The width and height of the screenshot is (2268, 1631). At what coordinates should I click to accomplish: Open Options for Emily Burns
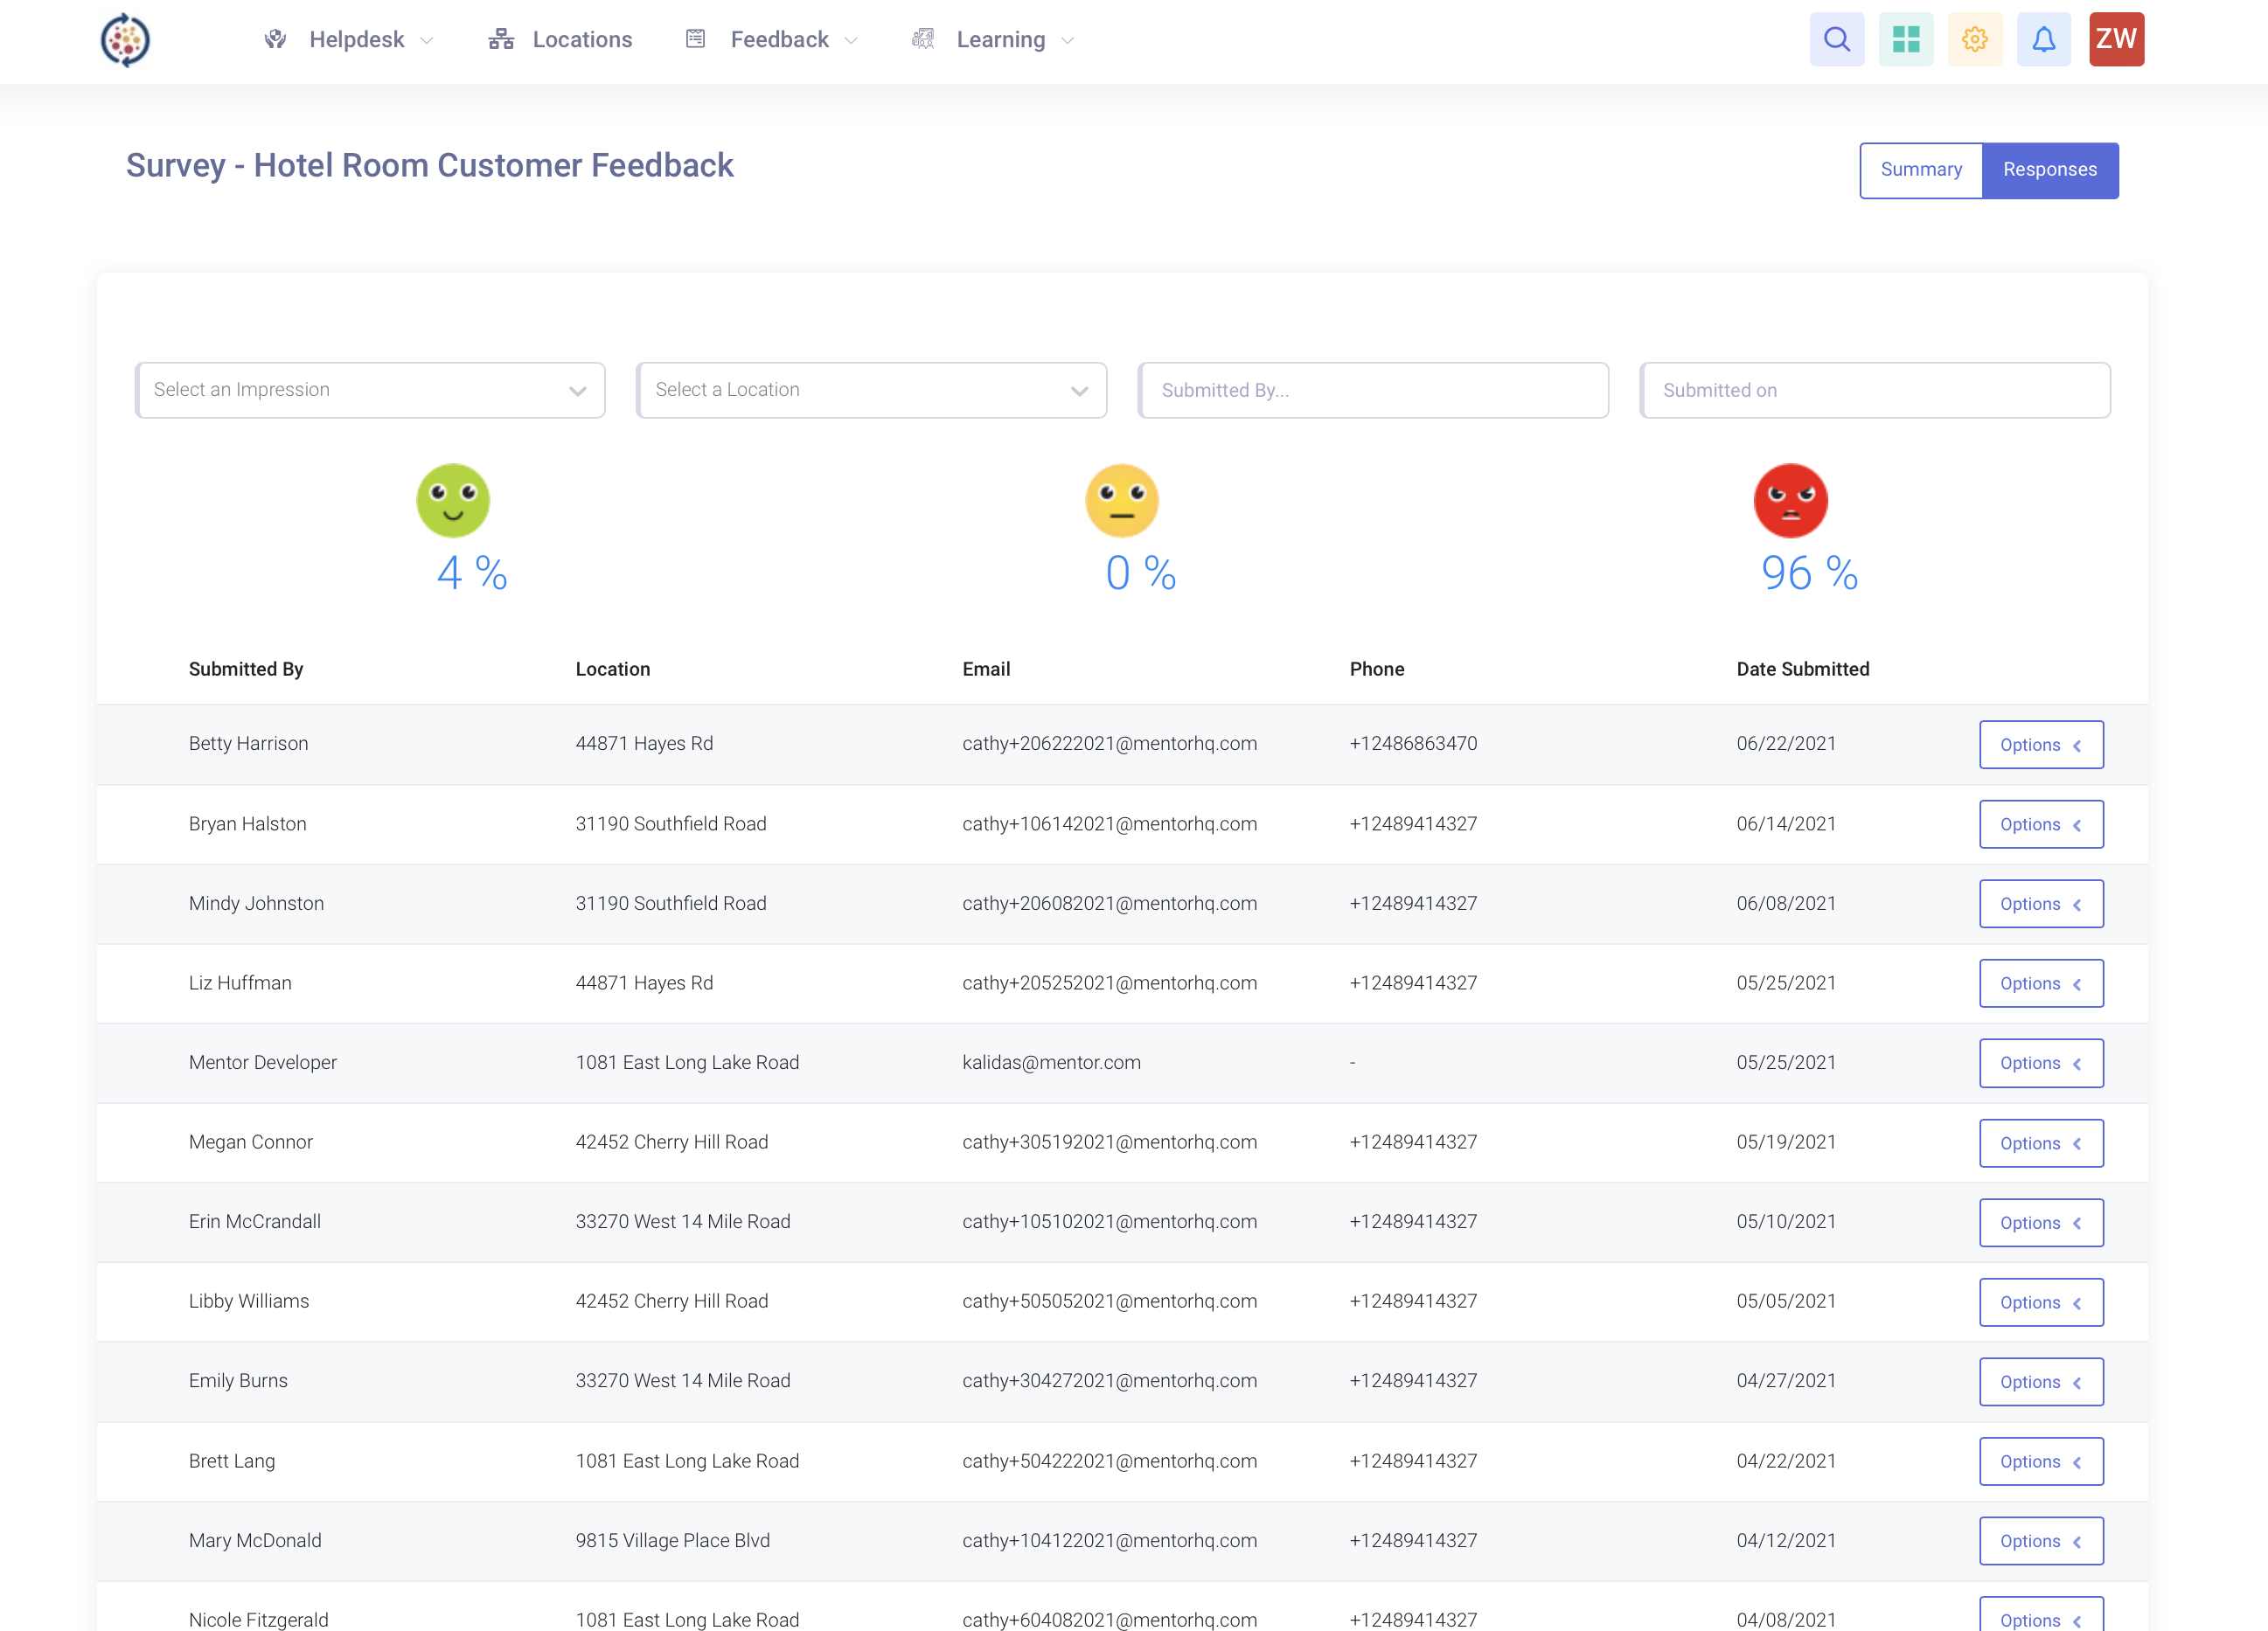(2041, 1382)
